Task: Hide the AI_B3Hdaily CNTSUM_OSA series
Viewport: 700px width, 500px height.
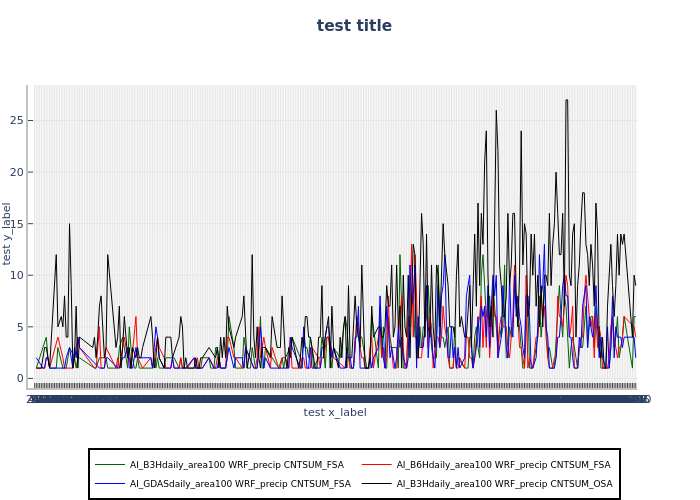Action: [x=504, y=483]
